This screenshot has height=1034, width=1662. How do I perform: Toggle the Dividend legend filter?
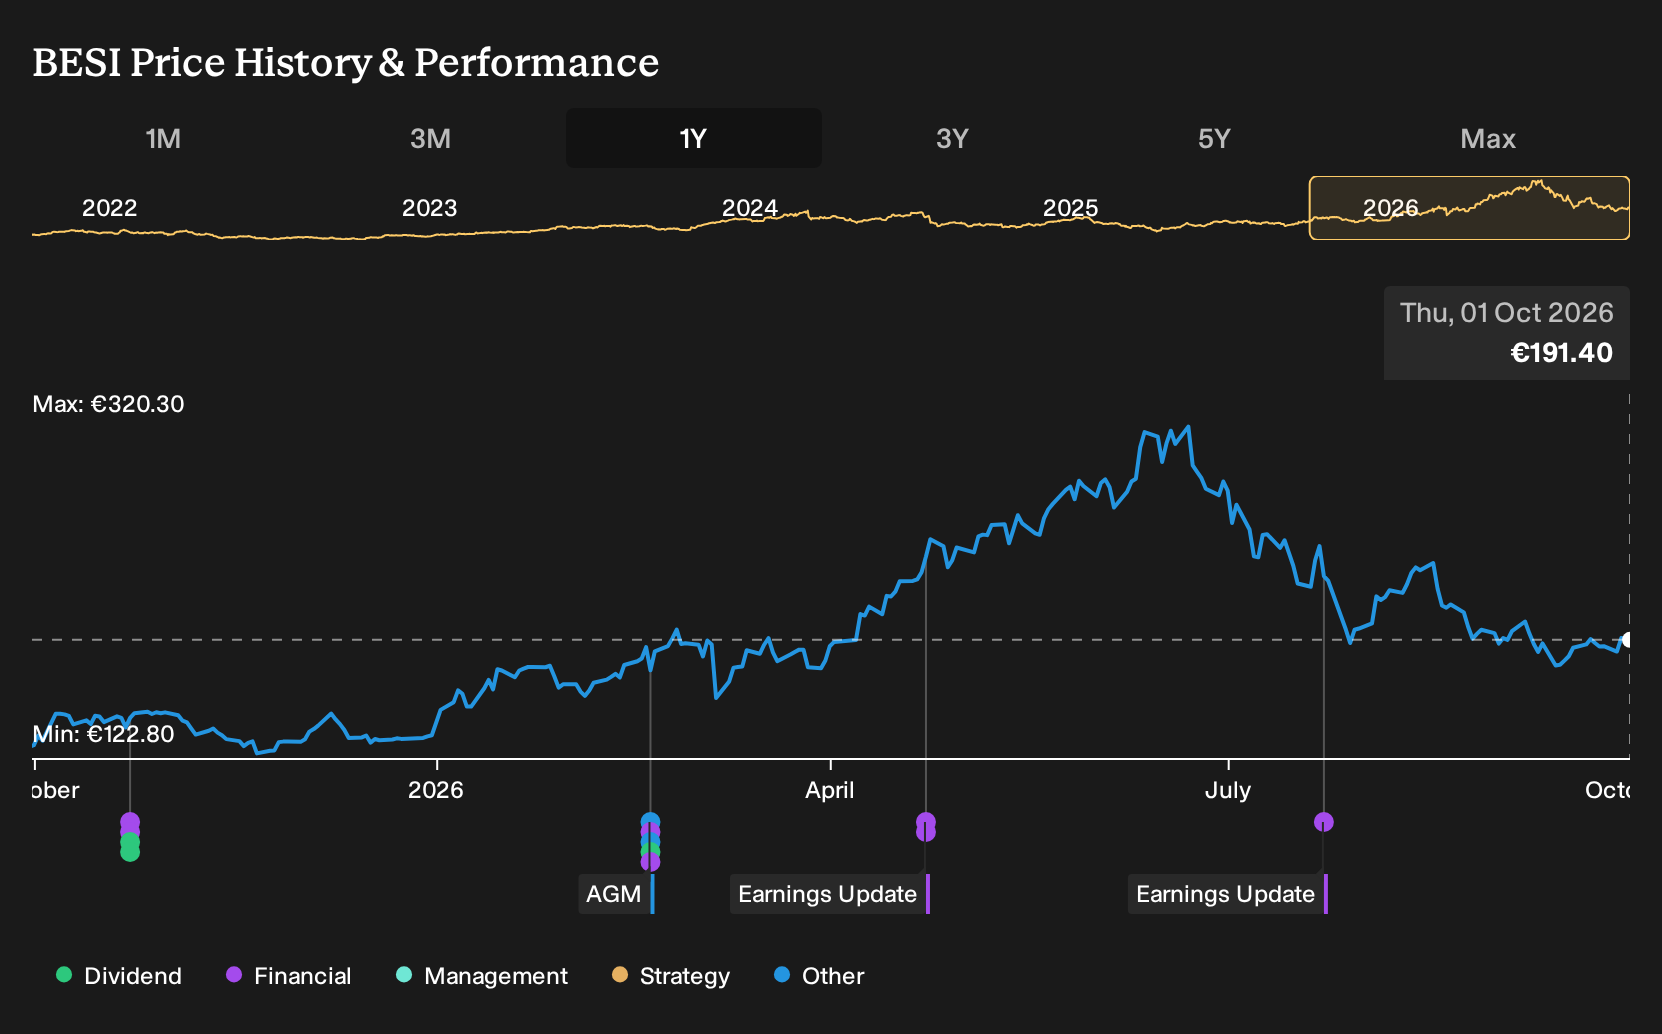119,975
